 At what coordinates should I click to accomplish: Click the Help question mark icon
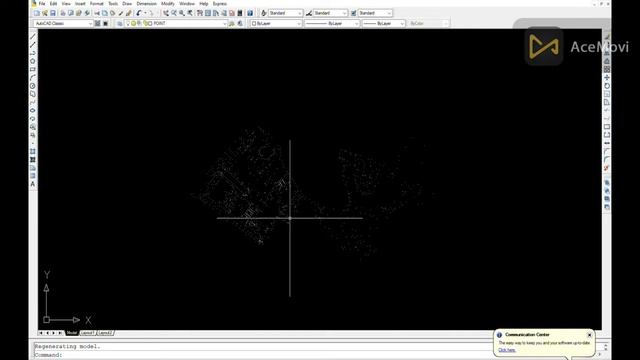[x=250, y=13]
